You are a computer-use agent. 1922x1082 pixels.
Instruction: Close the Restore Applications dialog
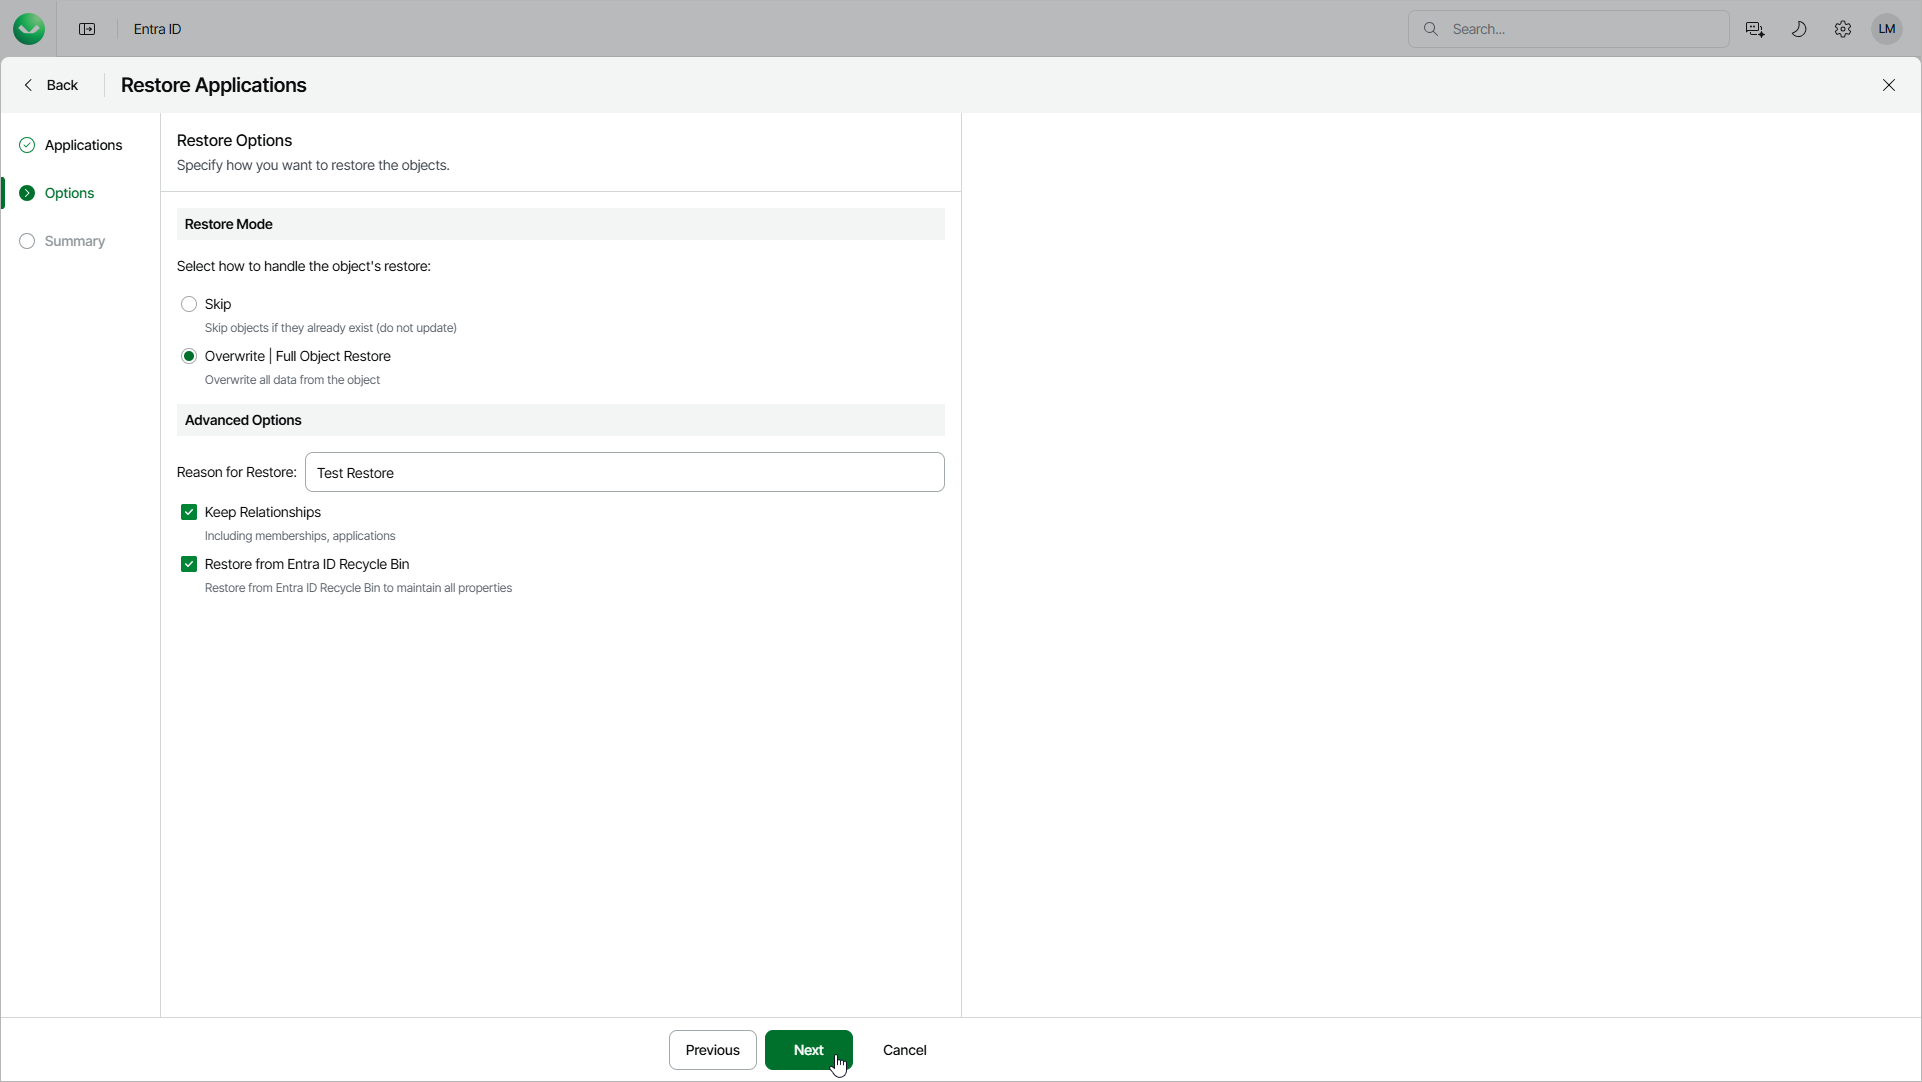(x=1889, y=85)
